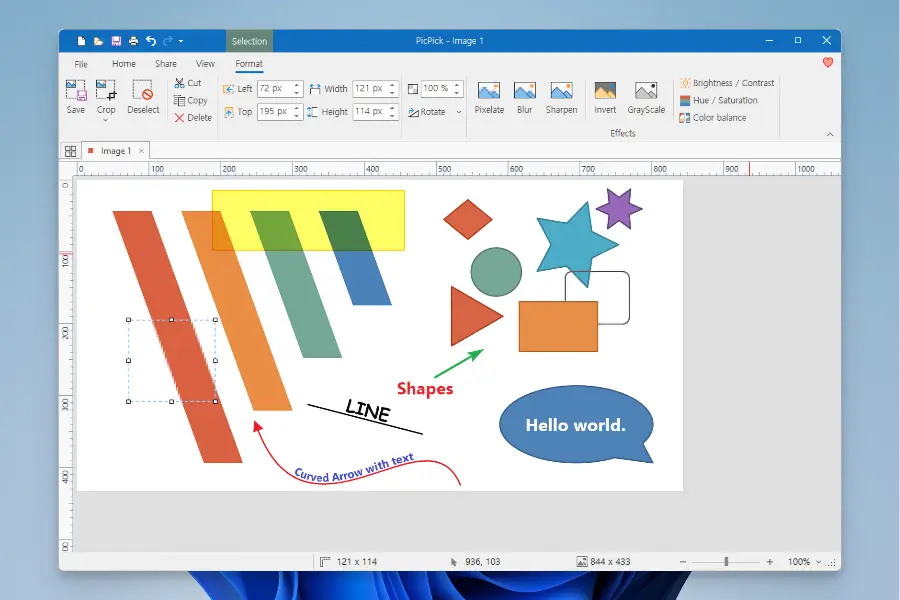This screenshot has width=900, height=600.
Task: Switch to the Home ribbon tab
Action: tap(124, 64)
